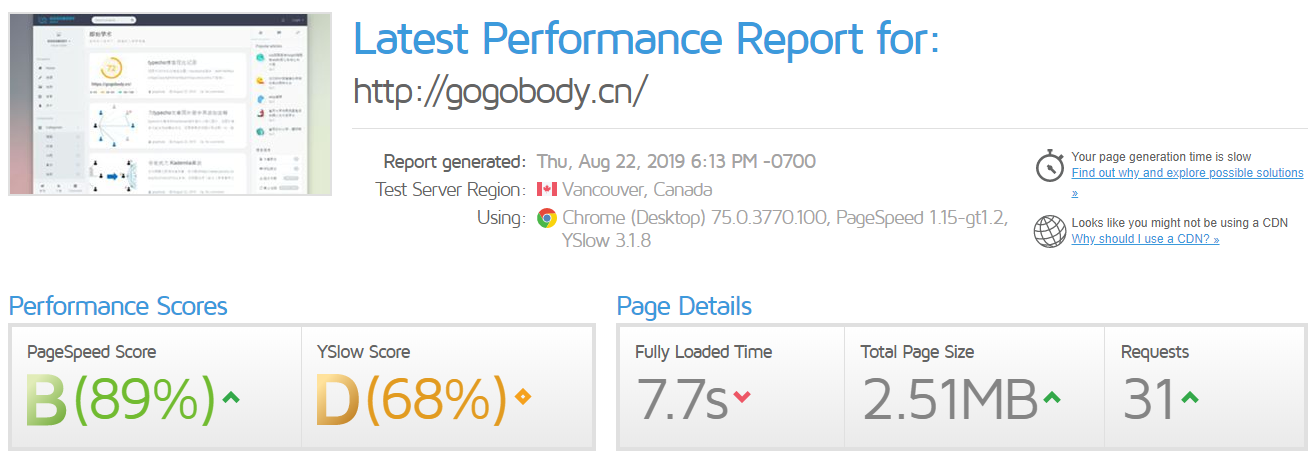Click the 7.7s Fully Loaded Time value
Viewport: 1314px width, 460px height.
coord(682,399)
